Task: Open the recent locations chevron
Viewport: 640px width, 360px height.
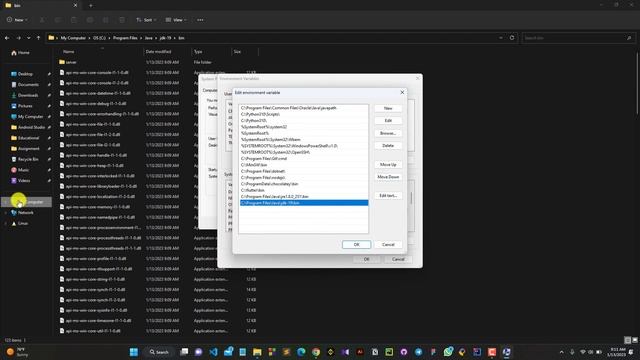Action: (x=28, y=38)
